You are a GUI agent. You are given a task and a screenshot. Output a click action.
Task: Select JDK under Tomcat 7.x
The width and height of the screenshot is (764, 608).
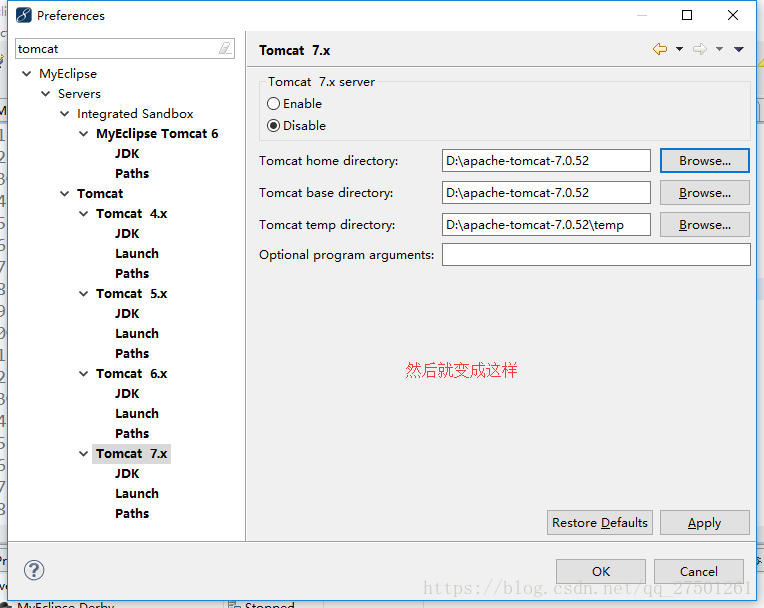click(x=127, y=474)
